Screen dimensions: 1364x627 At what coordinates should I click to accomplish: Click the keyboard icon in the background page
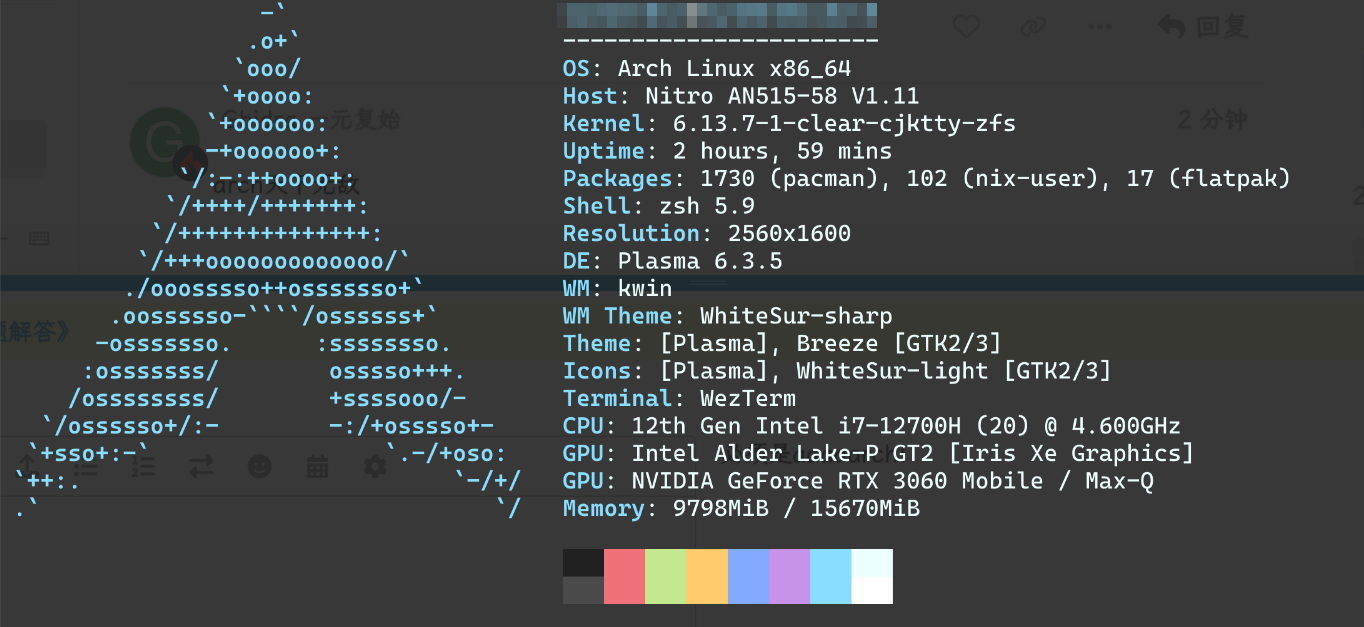(39, 239)
